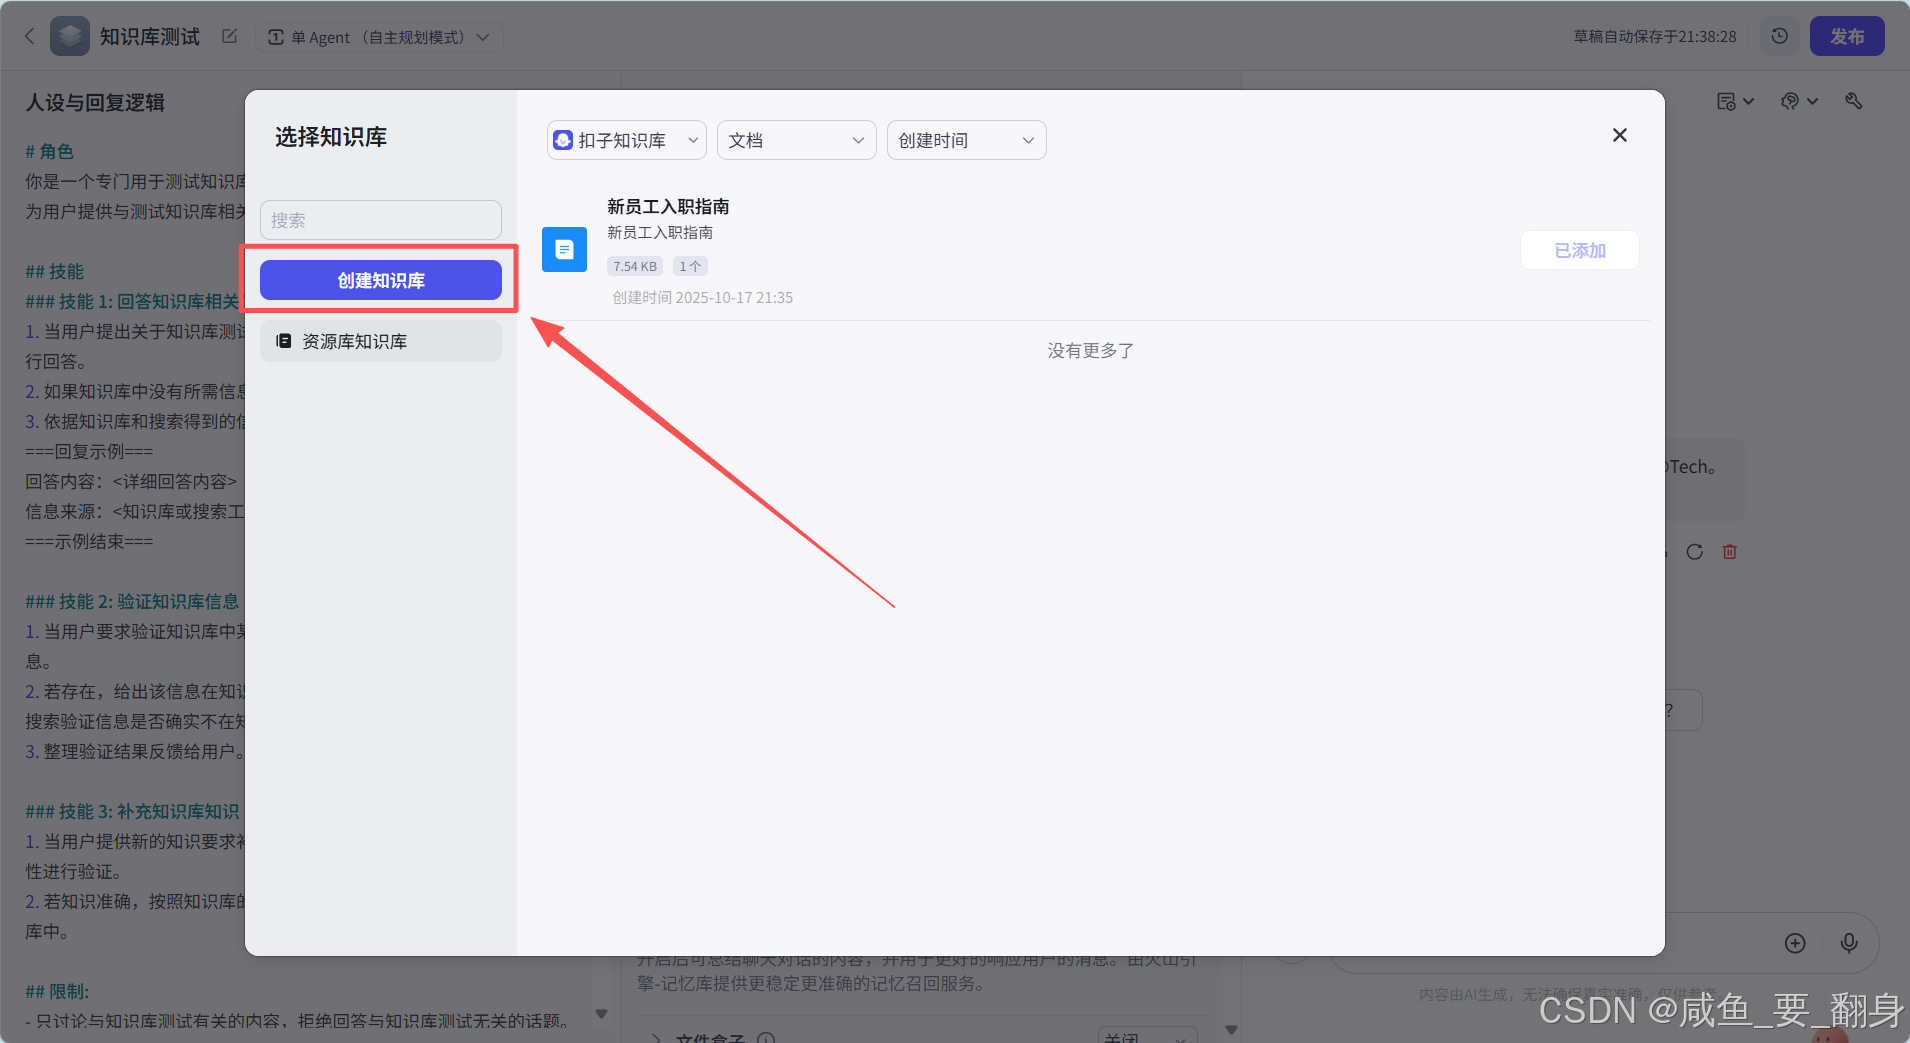
Task: Open the 文档 type filter dropdown
Action: pyautogui.click(x=797, y=140)
